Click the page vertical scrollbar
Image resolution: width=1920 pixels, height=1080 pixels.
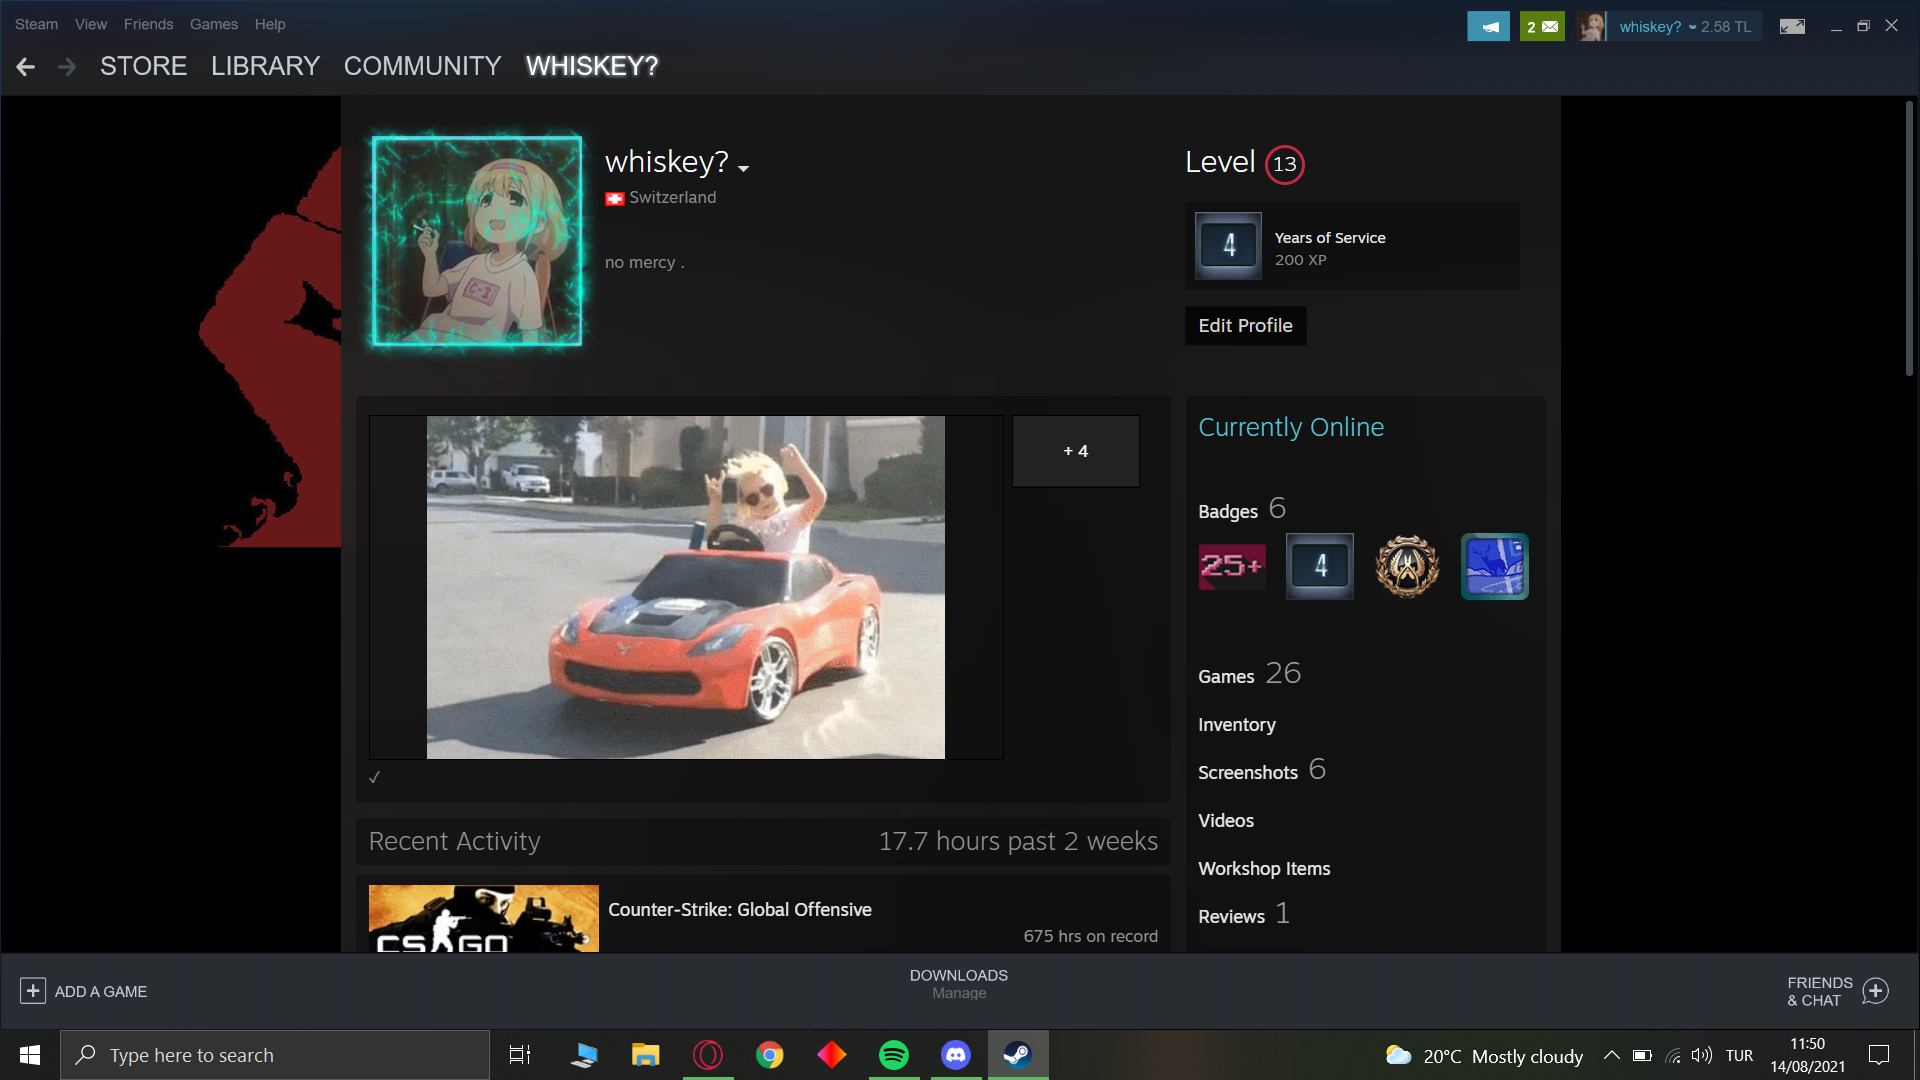click(x=1908, y=240)
